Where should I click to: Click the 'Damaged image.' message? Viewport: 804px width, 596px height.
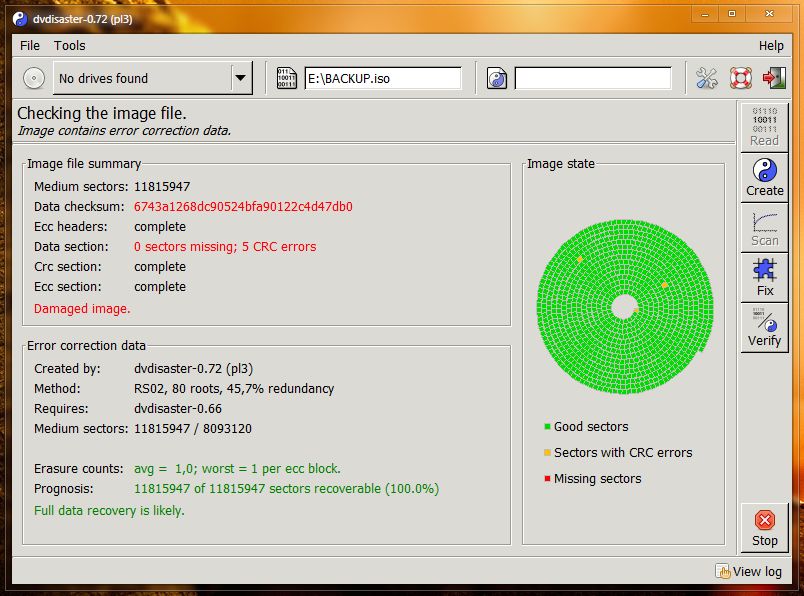click(x=82, y=309)
